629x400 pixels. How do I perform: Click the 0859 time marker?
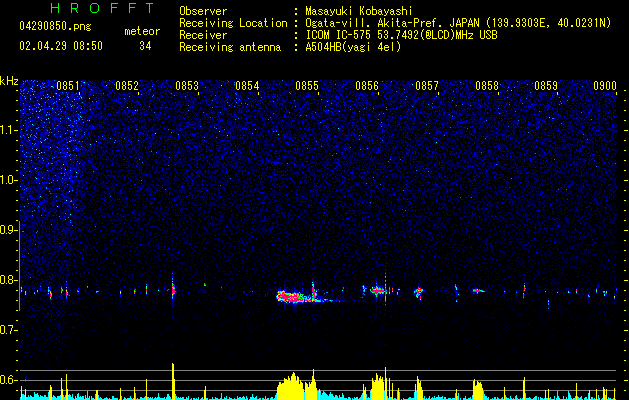(x=546, y=86)
